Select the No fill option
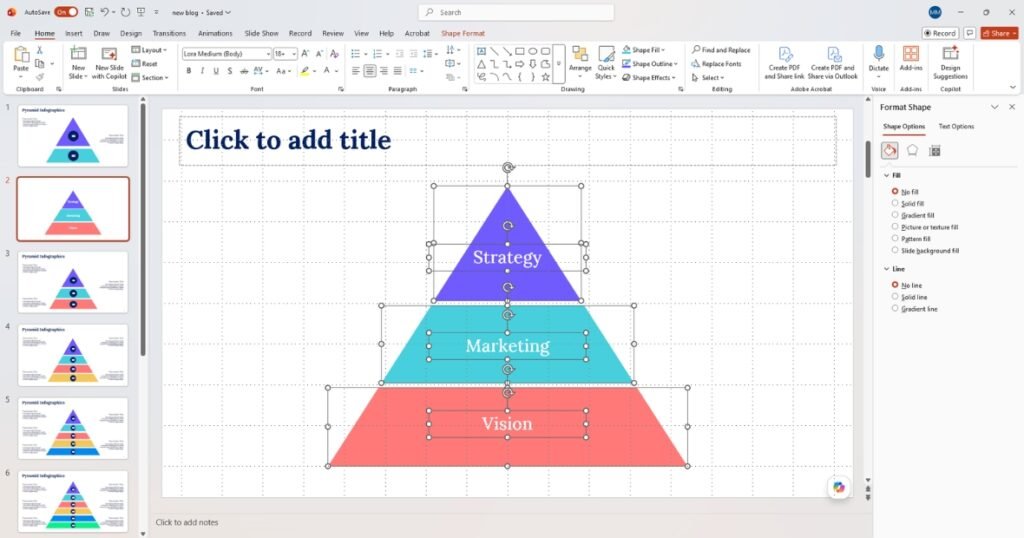The height and width of the screenshot is (538, 1024). pos(905,191)
